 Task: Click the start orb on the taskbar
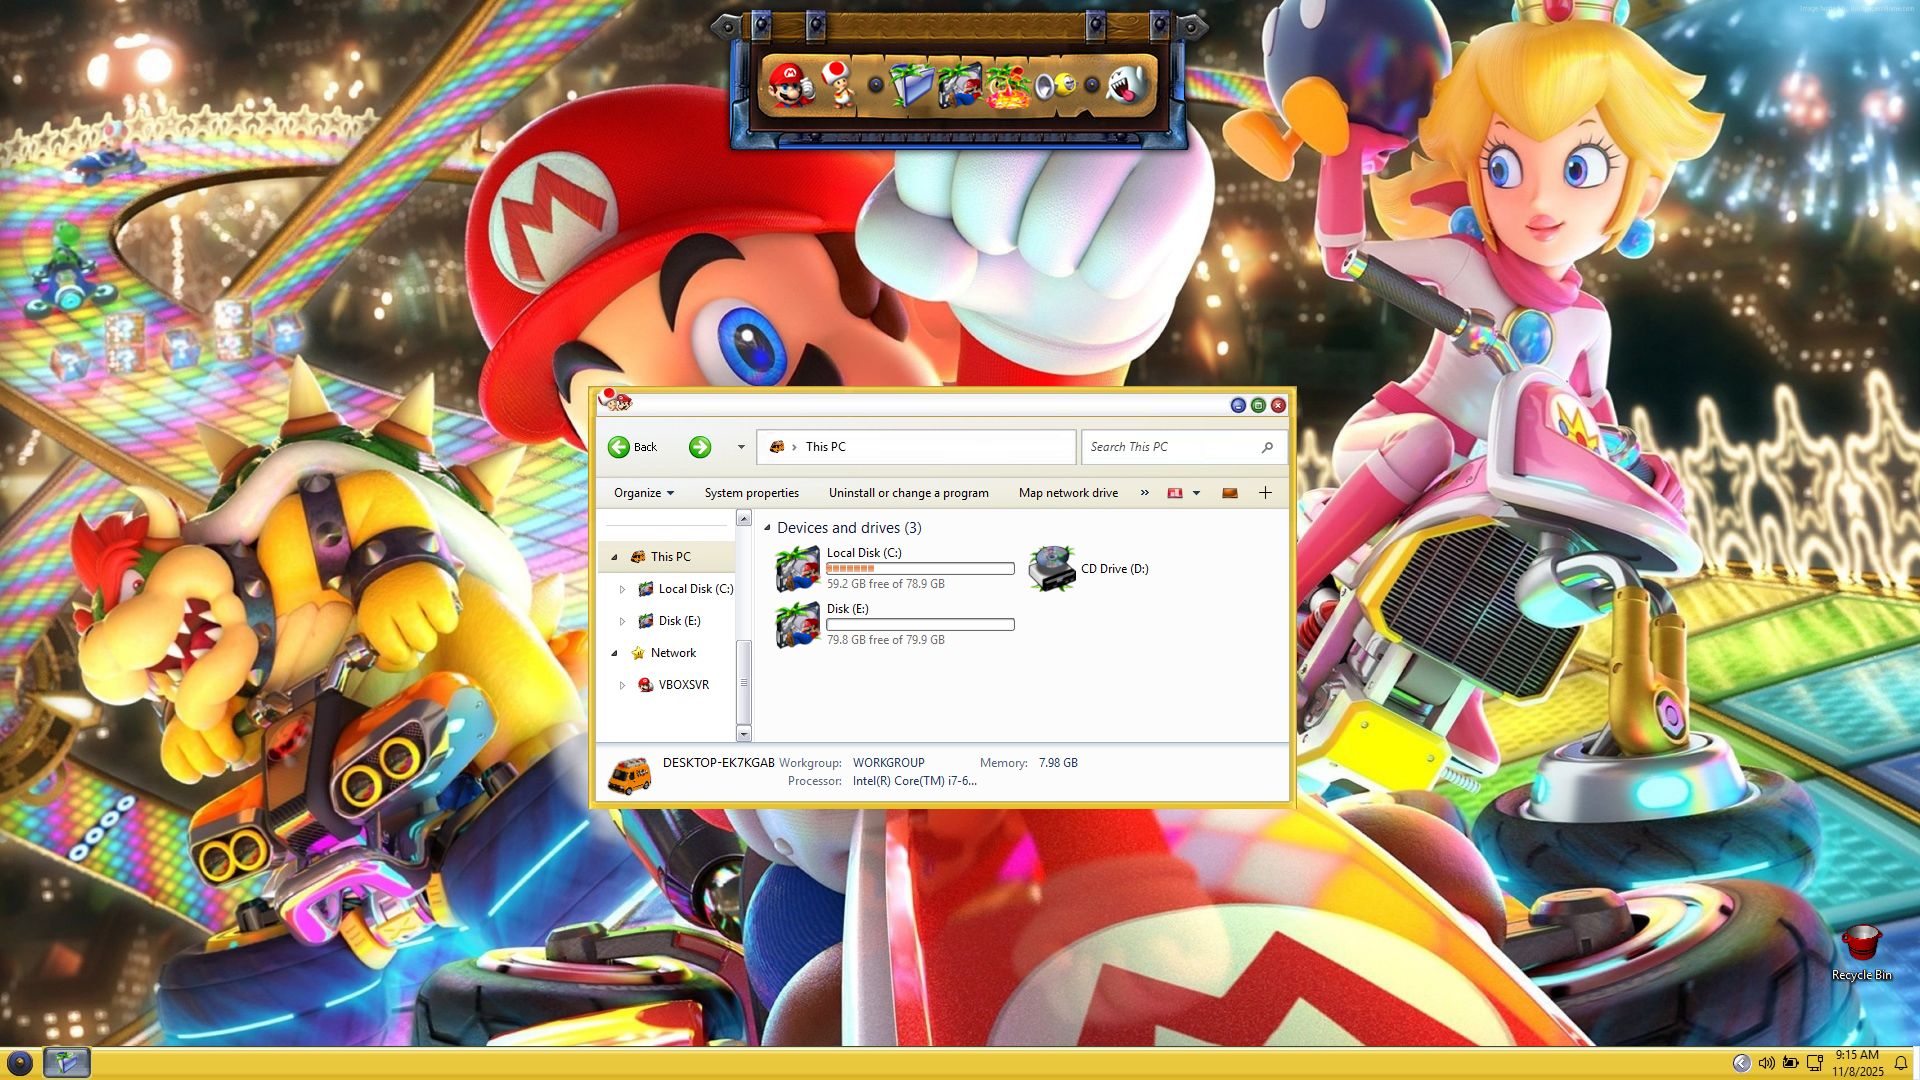[x=19, y=1063]
